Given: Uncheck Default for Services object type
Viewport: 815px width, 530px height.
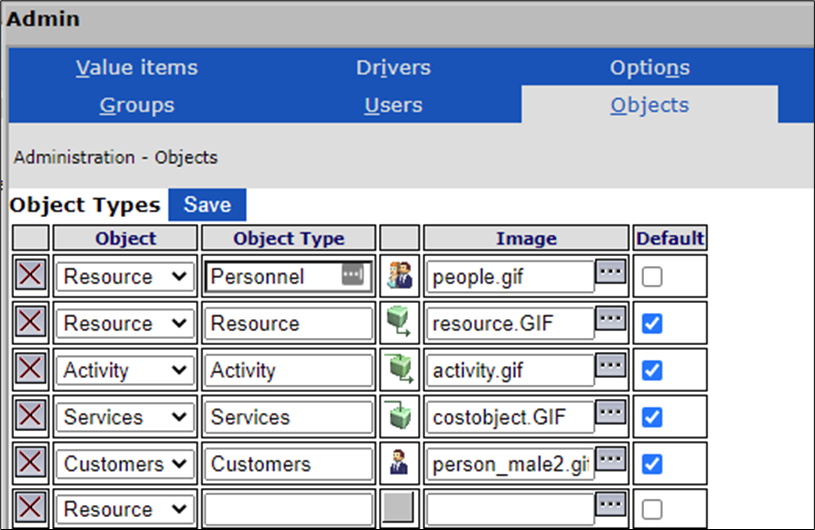Looking at the screenshot, I should click(652, 418).
